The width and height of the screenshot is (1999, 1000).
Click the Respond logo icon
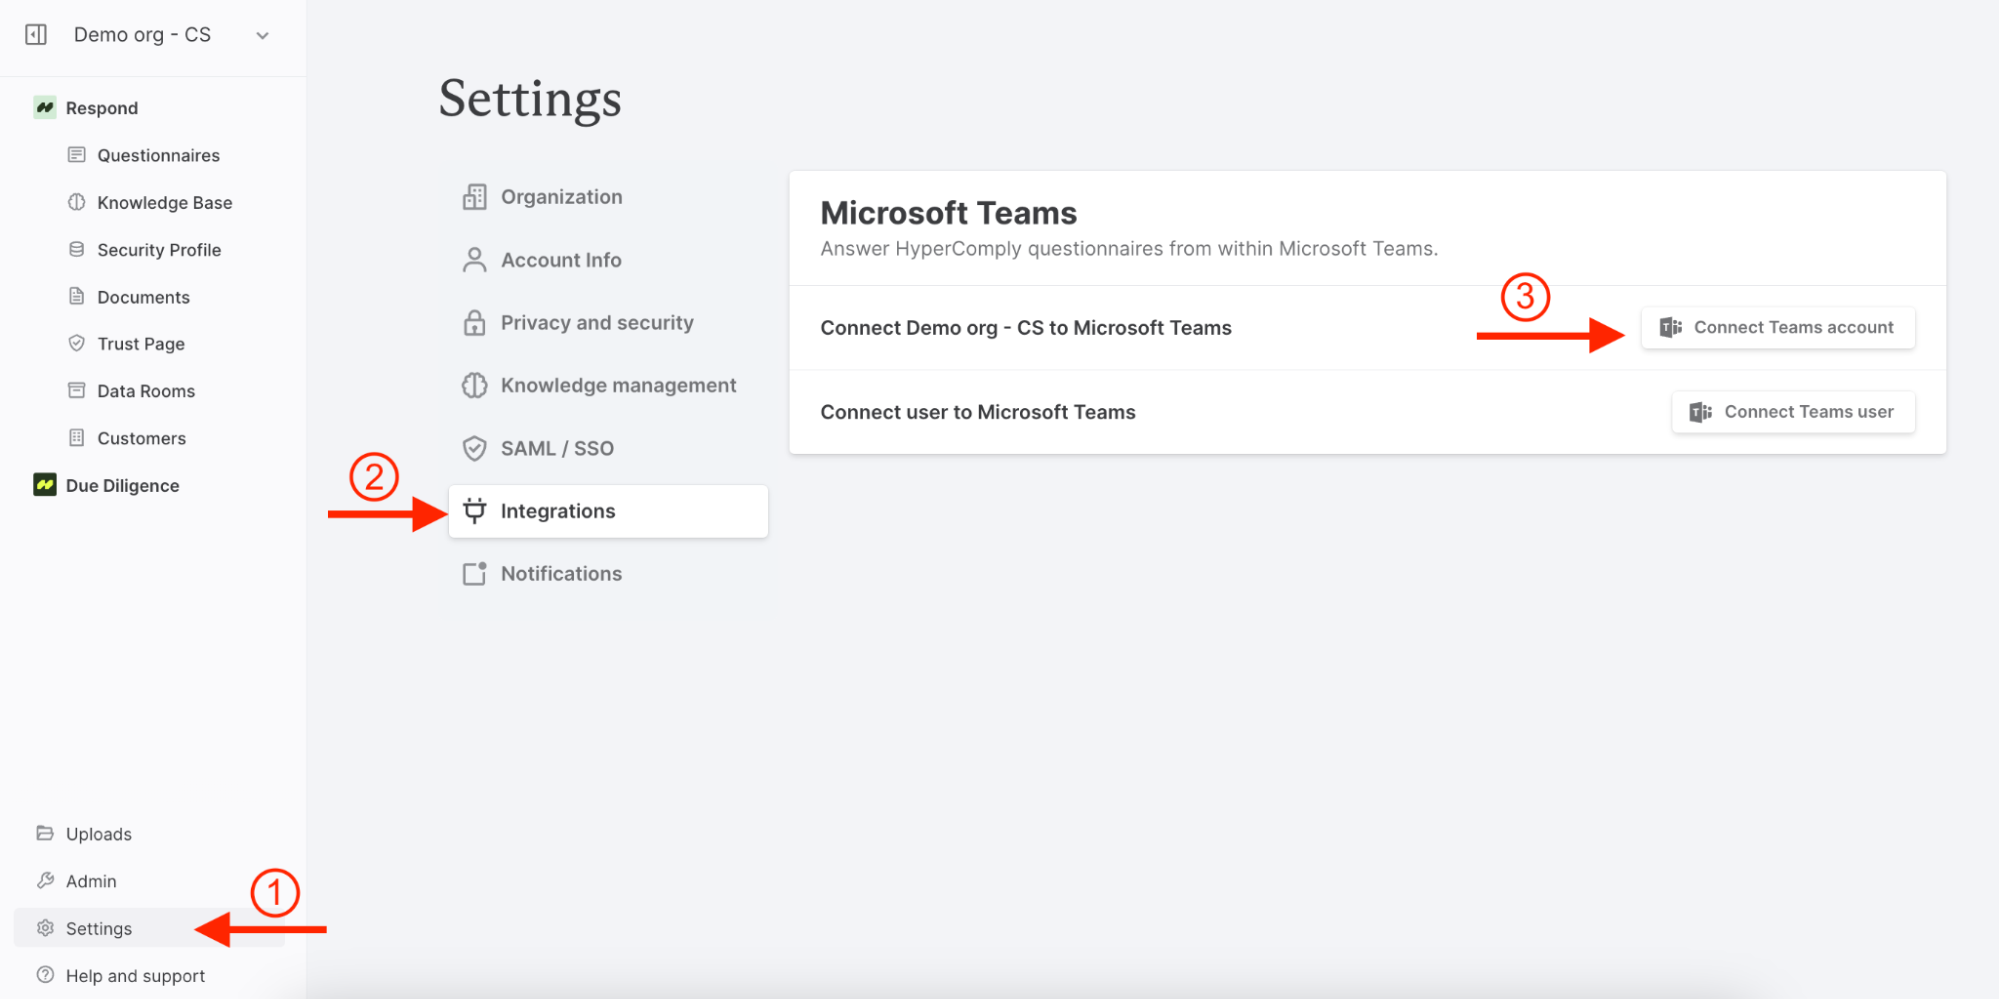point(45,107)
